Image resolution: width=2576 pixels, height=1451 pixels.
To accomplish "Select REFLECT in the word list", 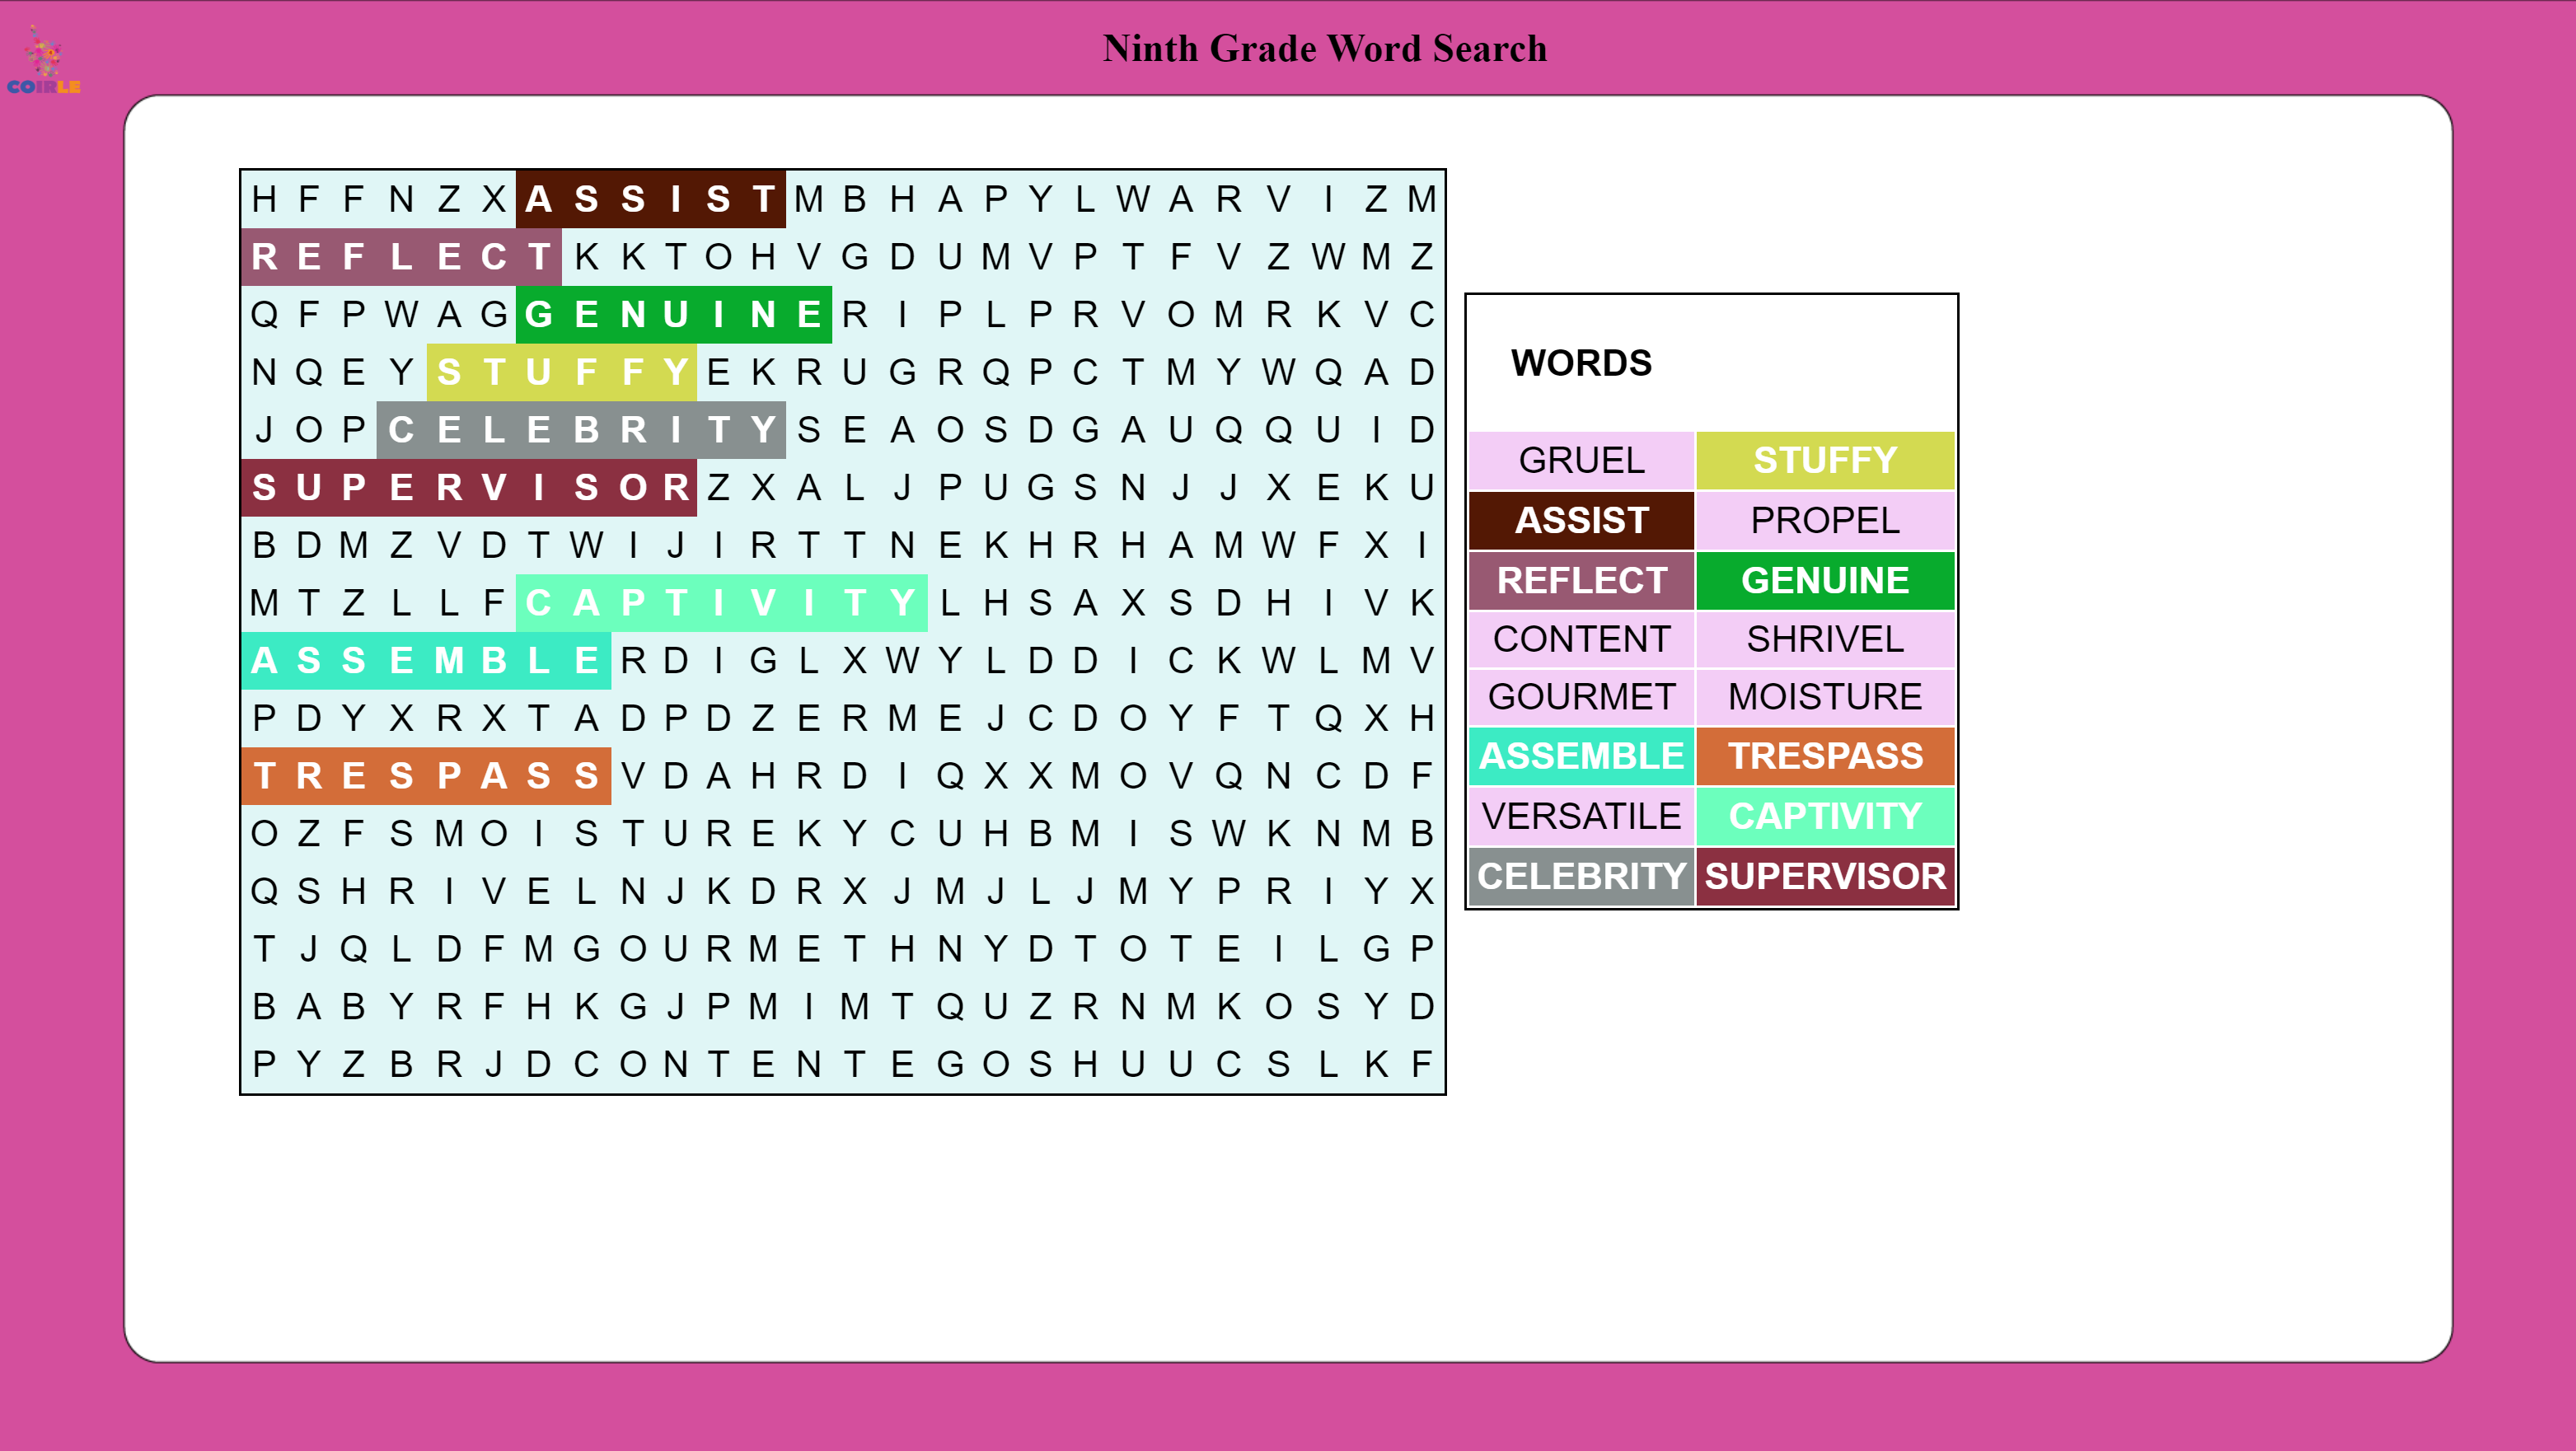I will [1581, 580].
